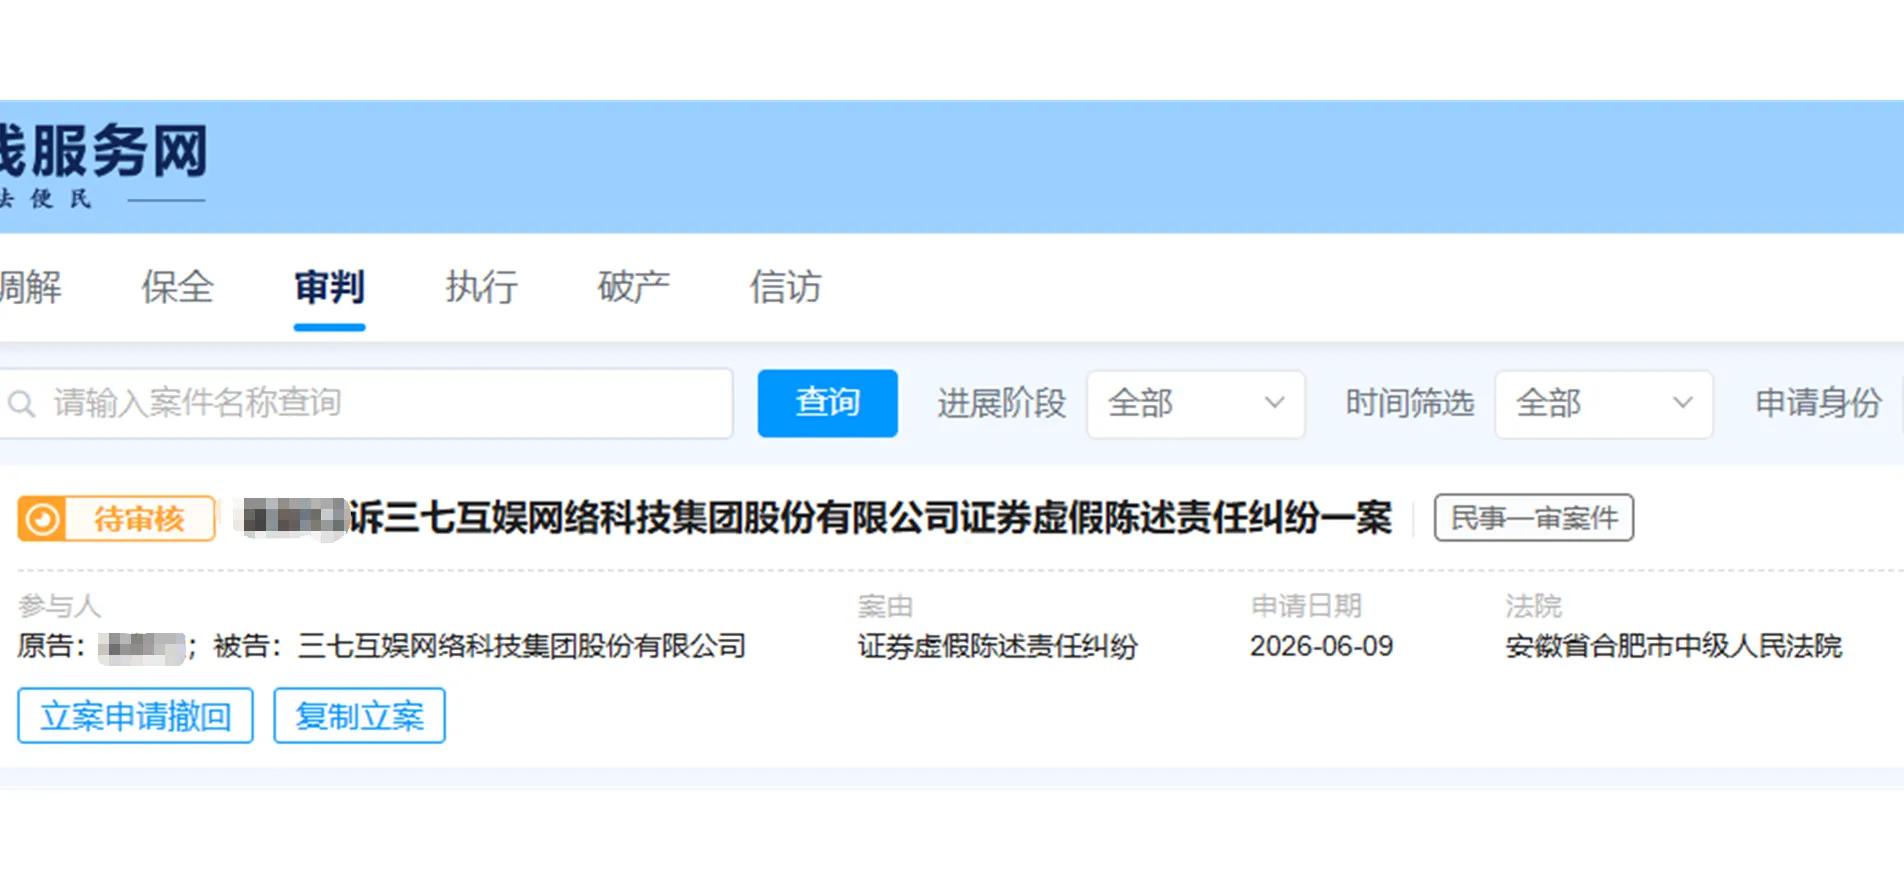
Task: Click the 复制立案 button
Action: (359, 716)
